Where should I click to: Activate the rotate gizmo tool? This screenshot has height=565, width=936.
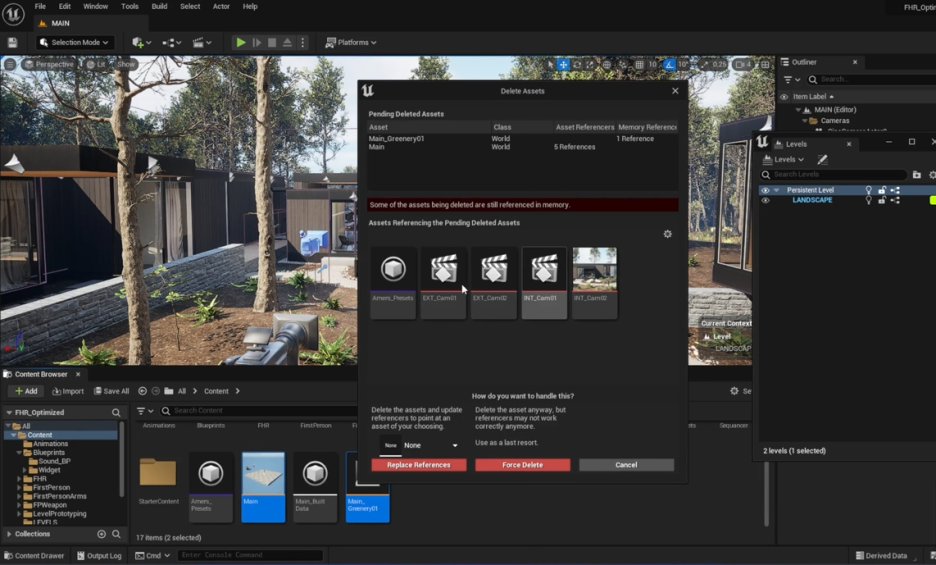point(577,65)
